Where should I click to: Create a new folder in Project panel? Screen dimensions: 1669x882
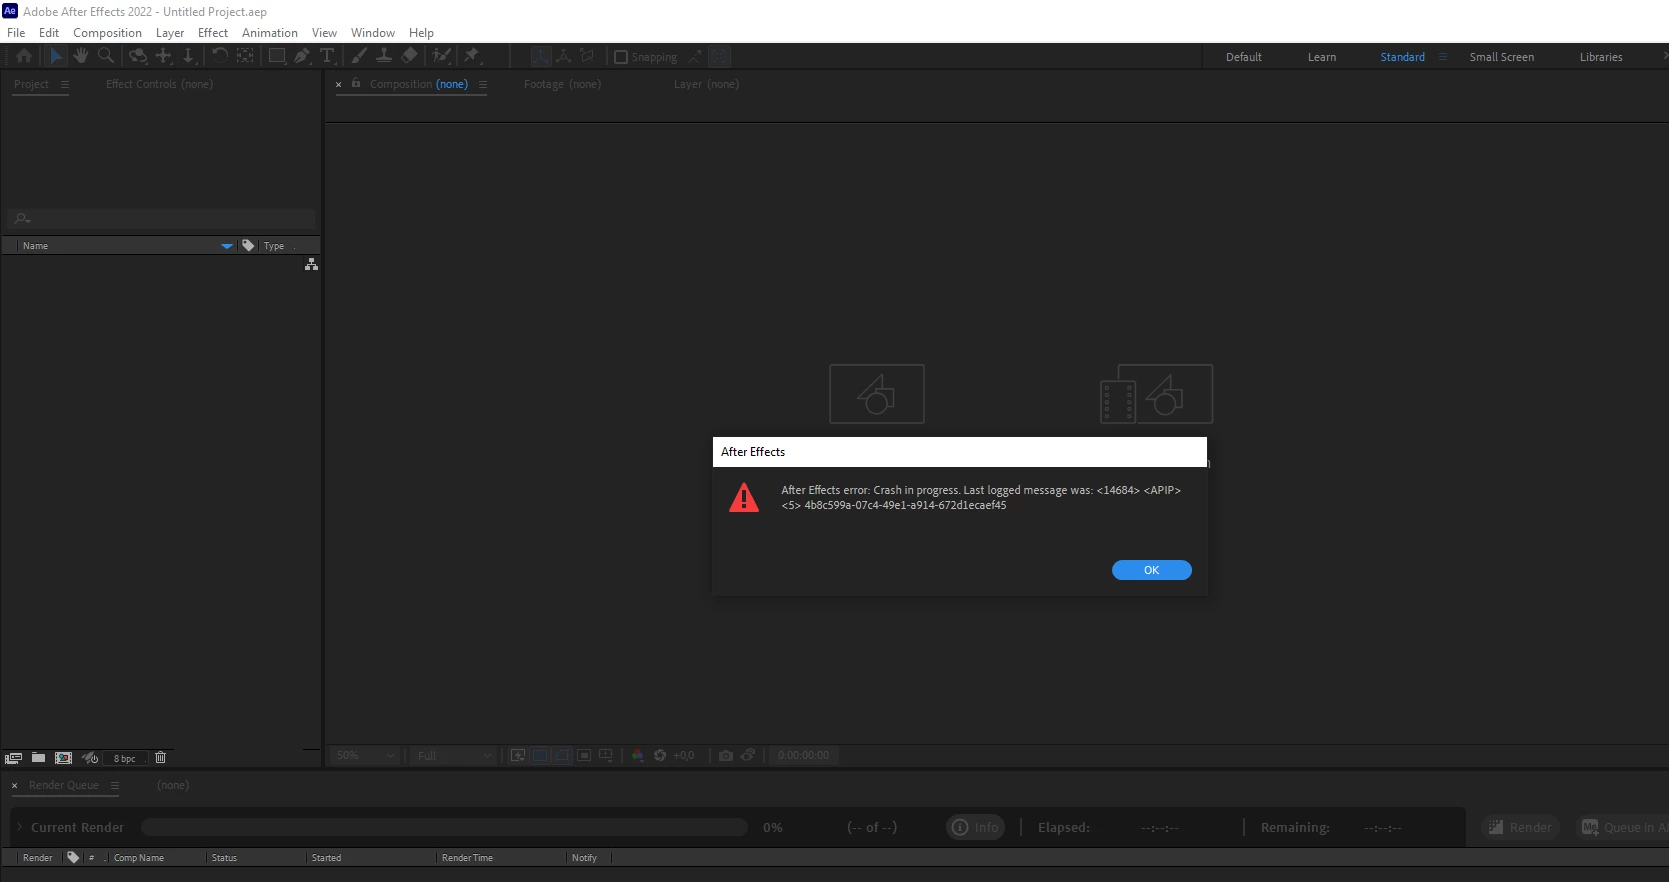[x=38, y=758]
